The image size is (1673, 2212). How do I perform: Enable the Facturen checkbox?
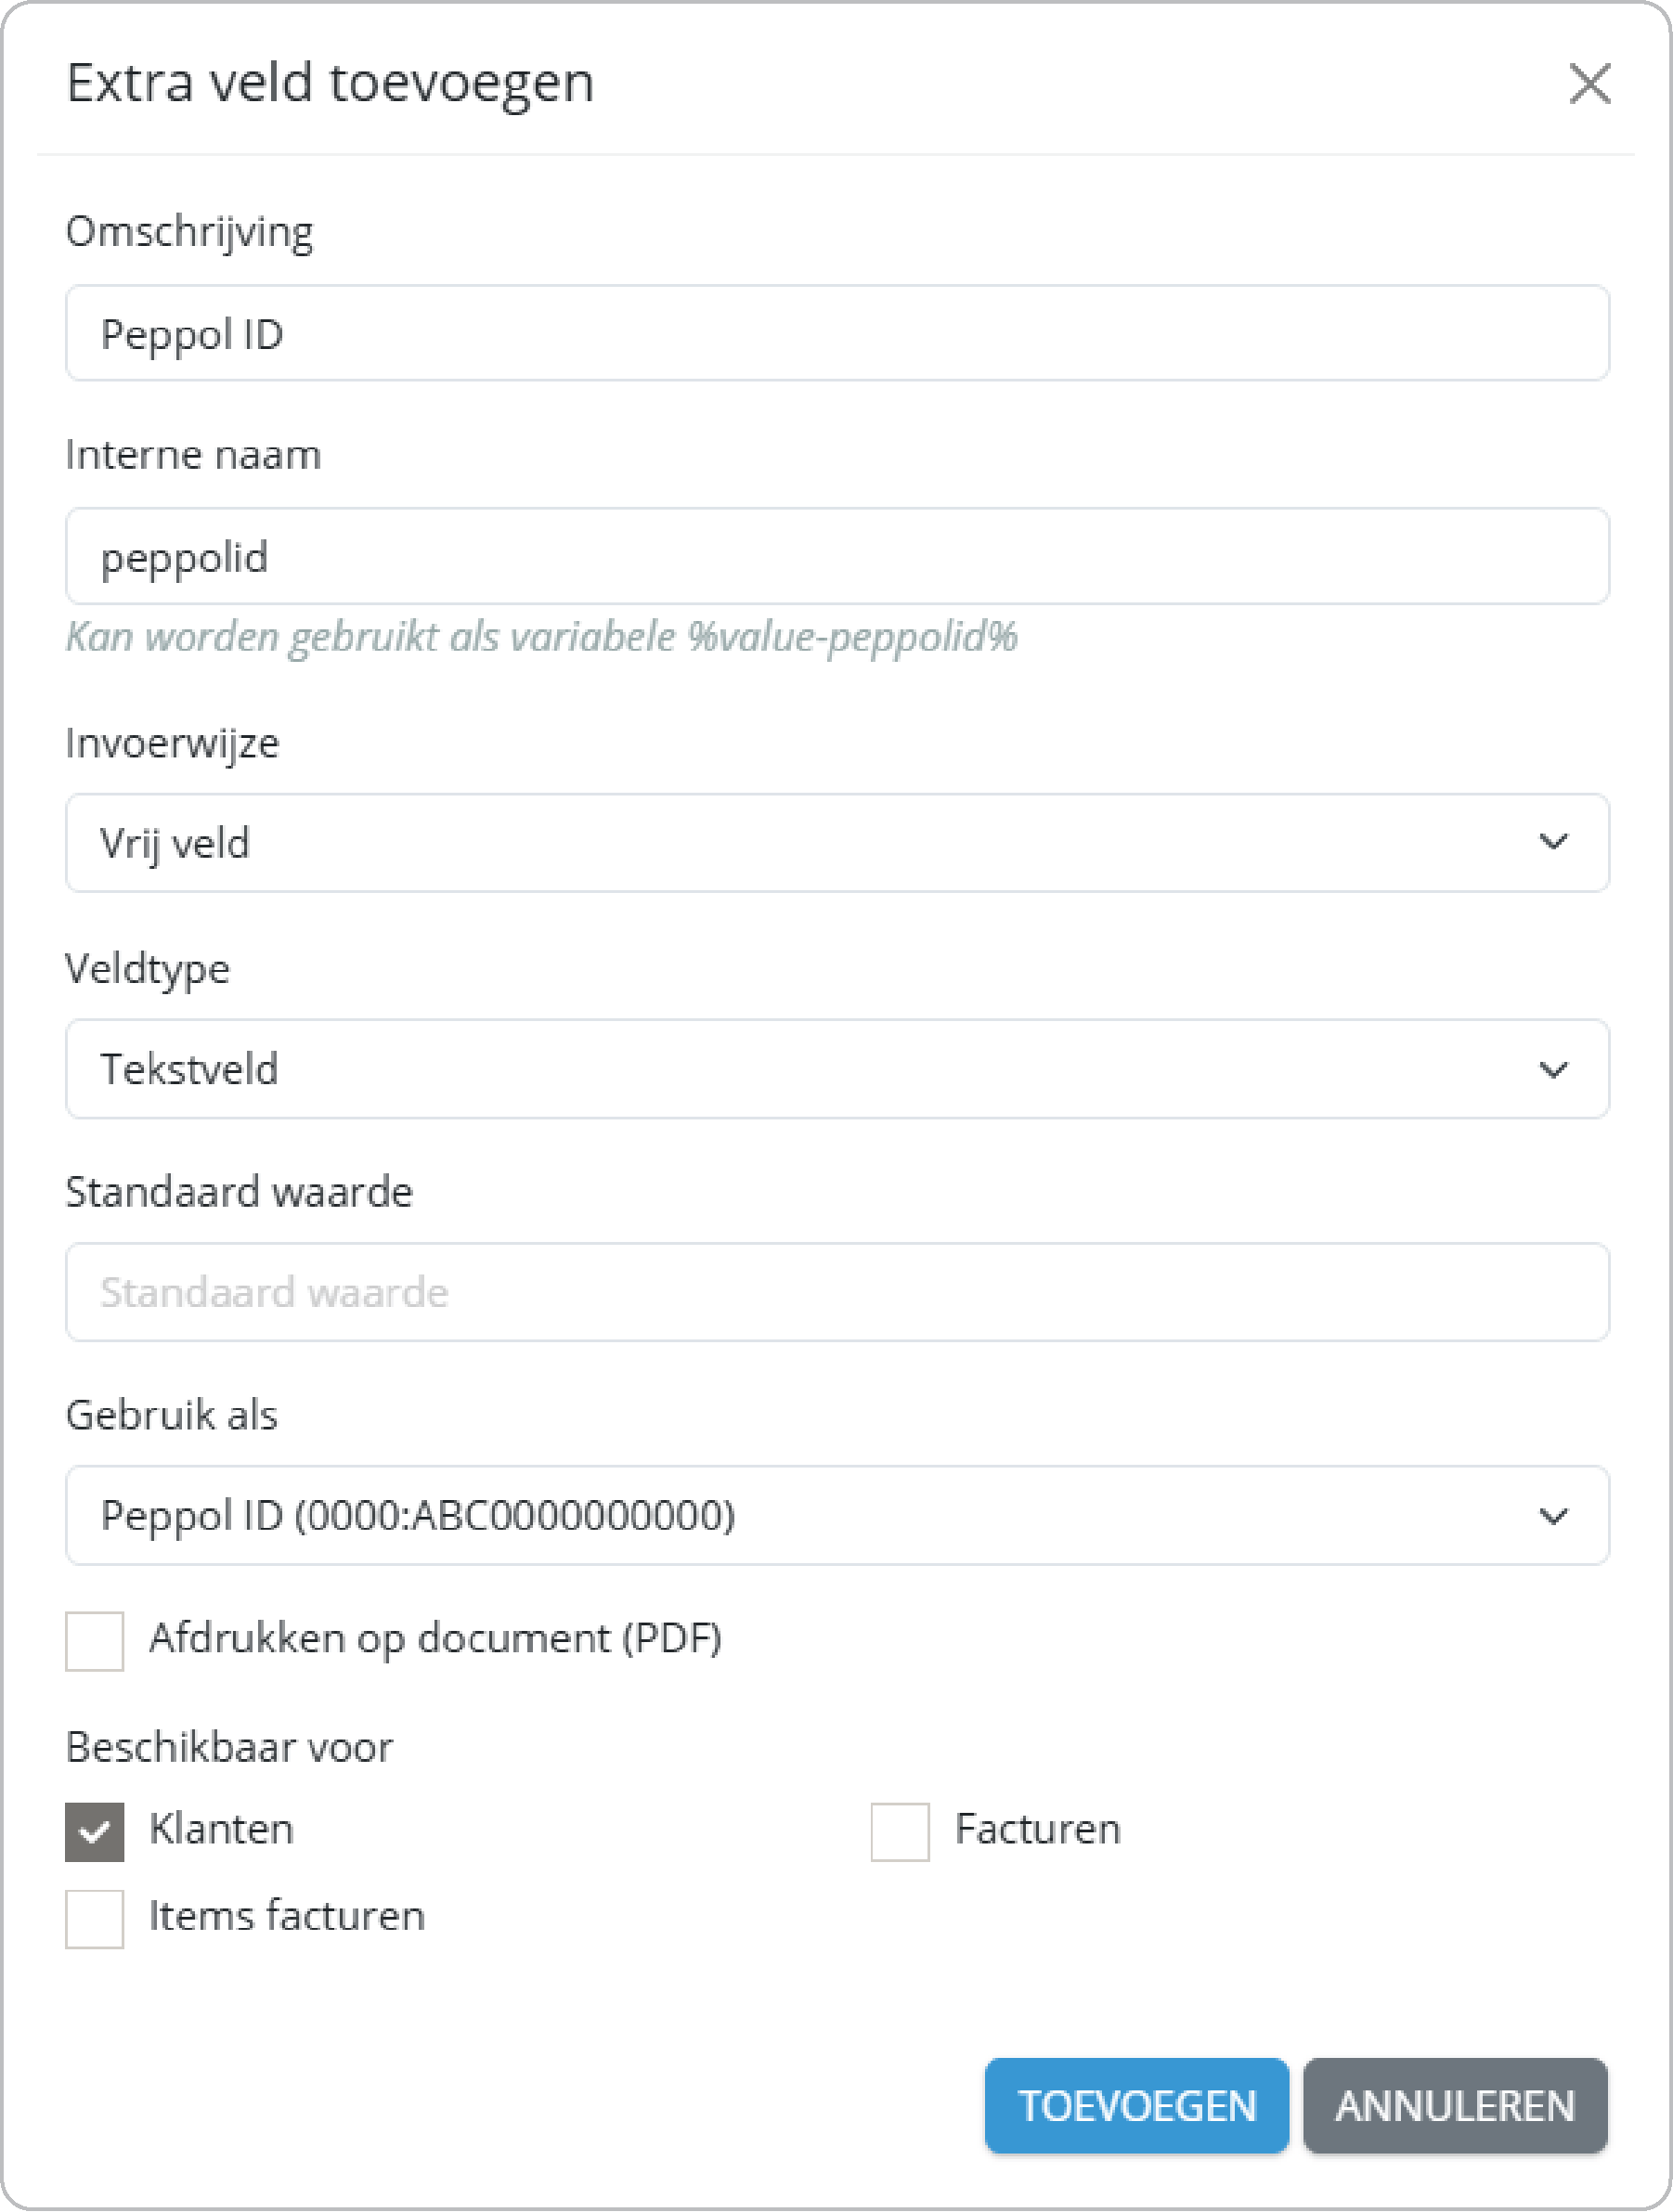coord(900,1831)
